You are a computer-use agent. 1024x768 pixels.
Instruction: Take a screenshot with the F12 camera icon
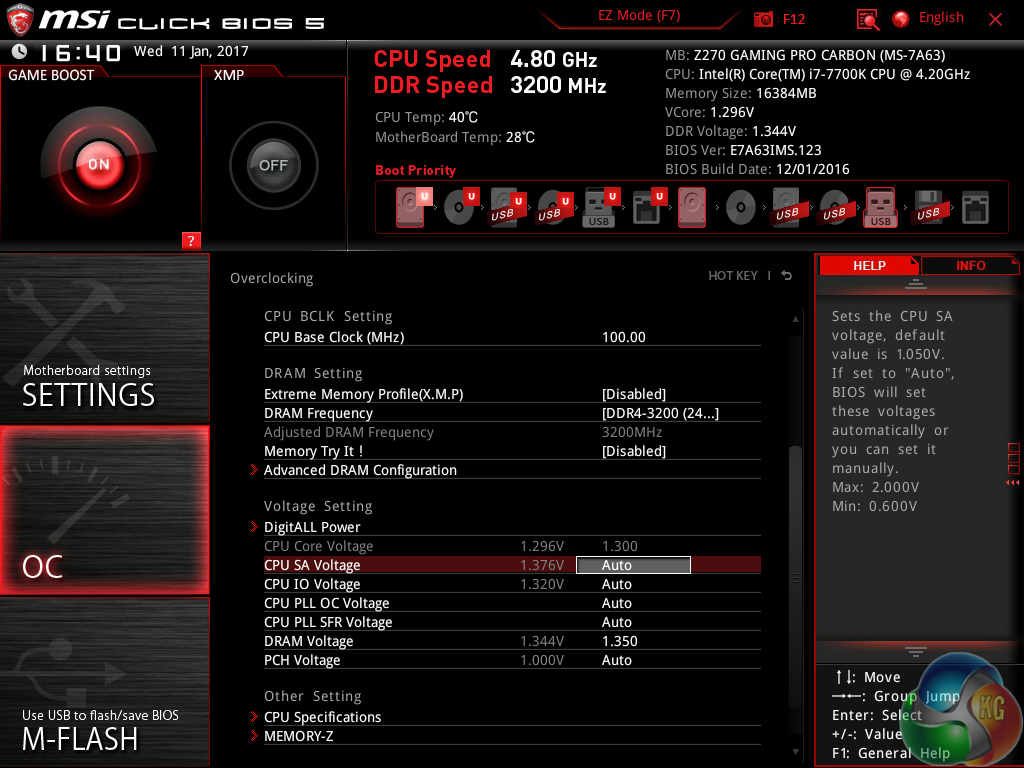(764, 19)
